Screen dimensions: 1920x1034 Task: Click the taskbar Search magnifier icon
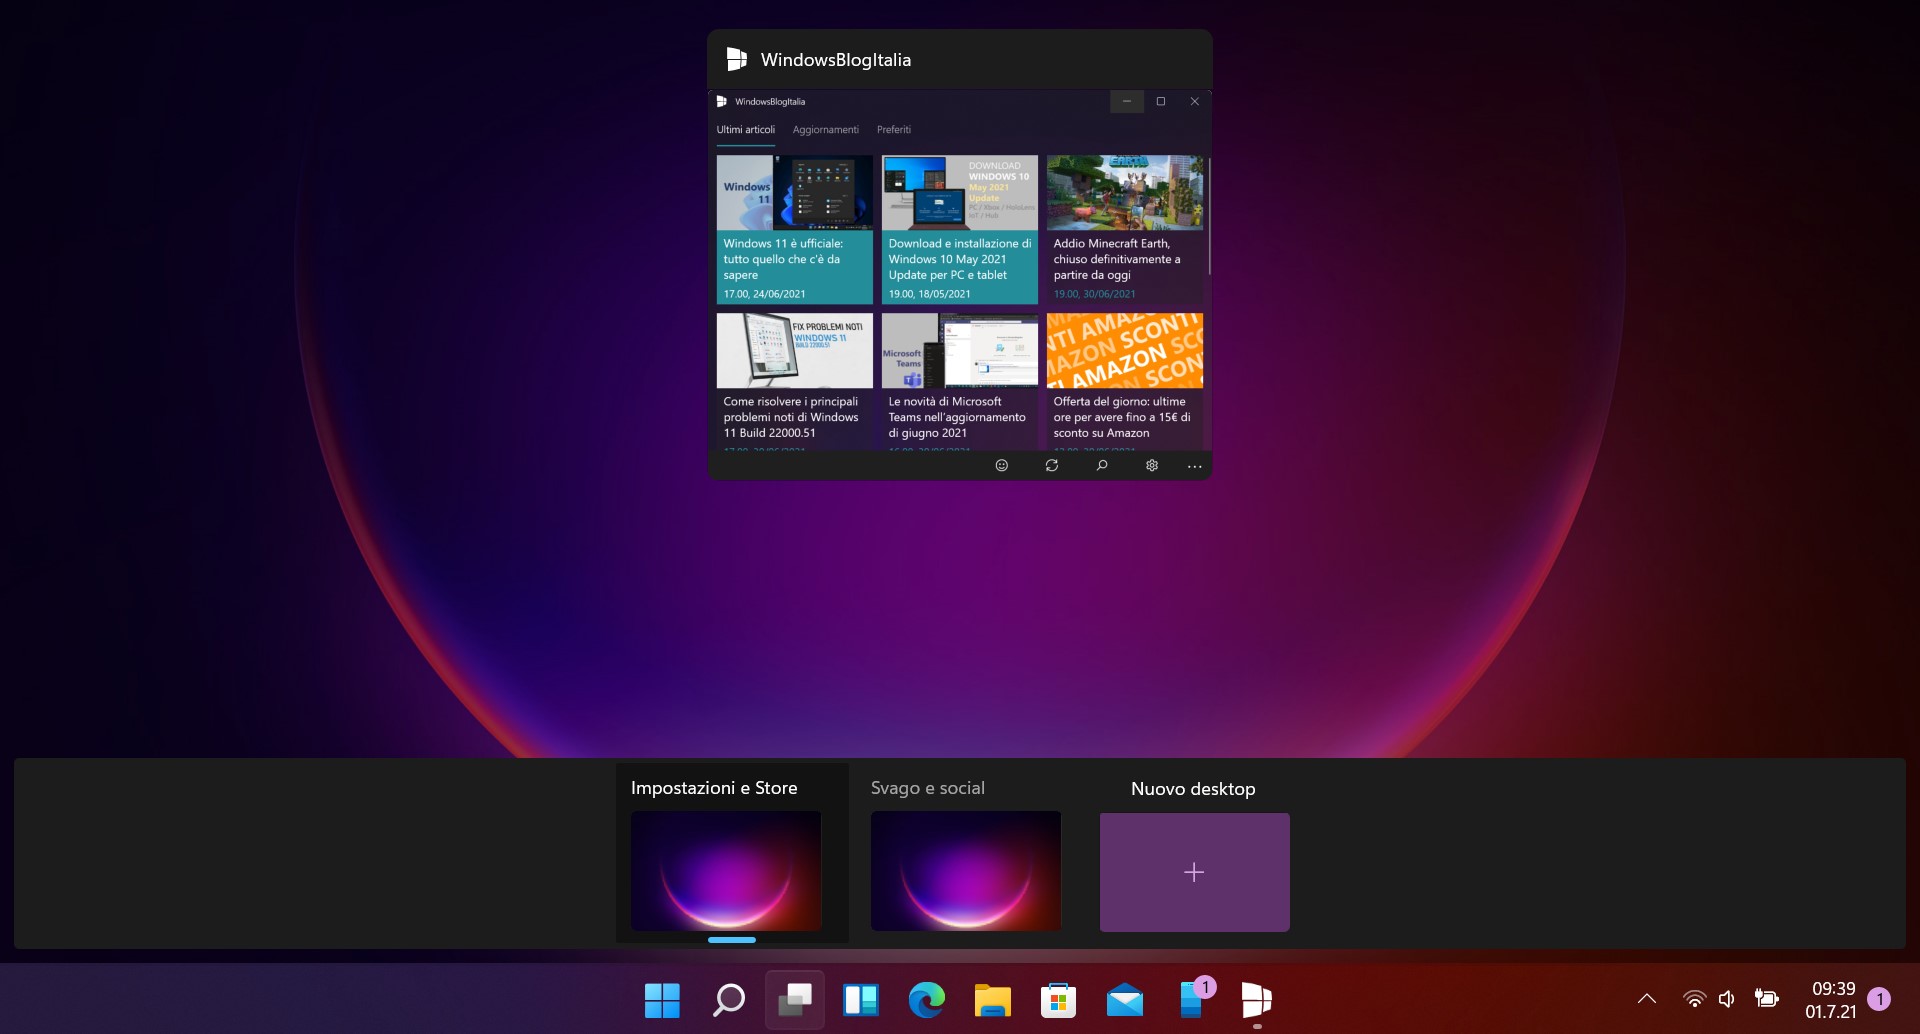[x=728, y=1000]
